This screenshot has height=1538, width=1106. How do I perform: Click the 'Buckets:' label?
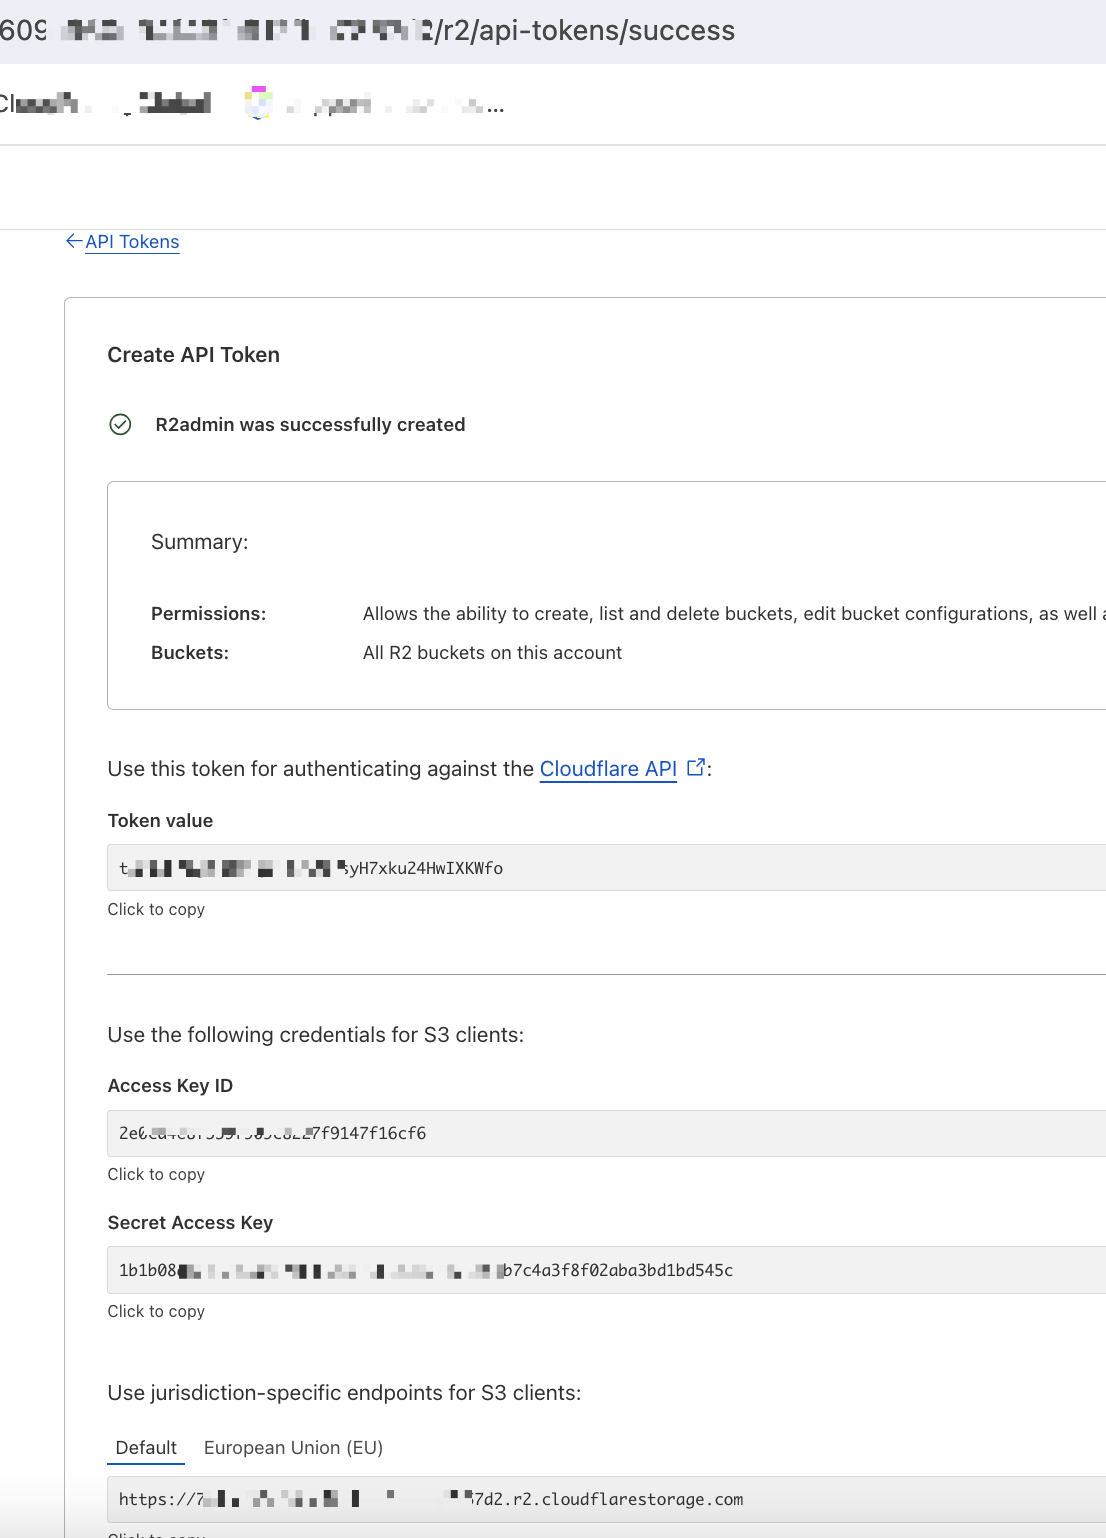190,653
